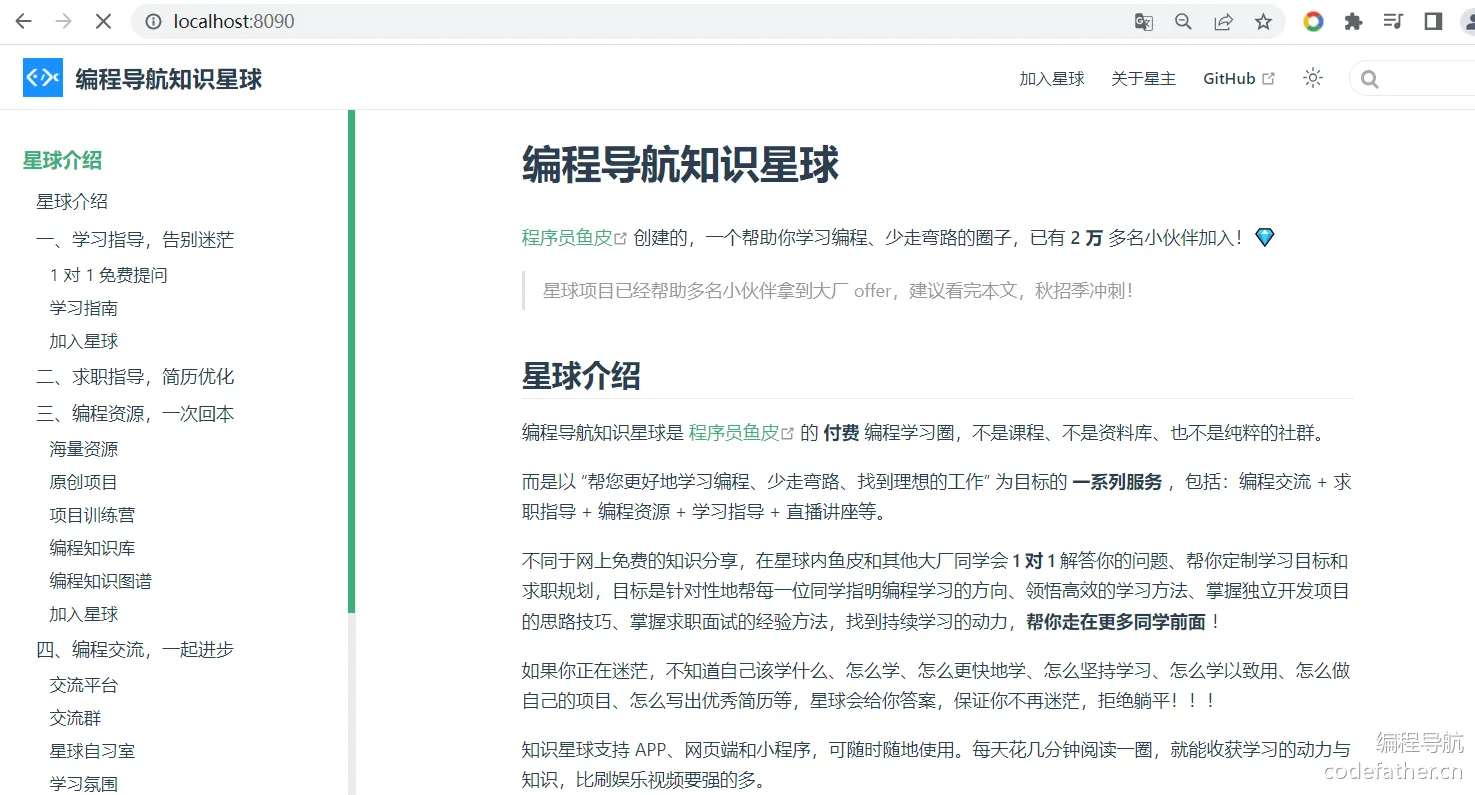This screenshot has height=795, width=1475.
Task: Click the diamond emoji after 小伙伴加入
Action: point(1265,238)
